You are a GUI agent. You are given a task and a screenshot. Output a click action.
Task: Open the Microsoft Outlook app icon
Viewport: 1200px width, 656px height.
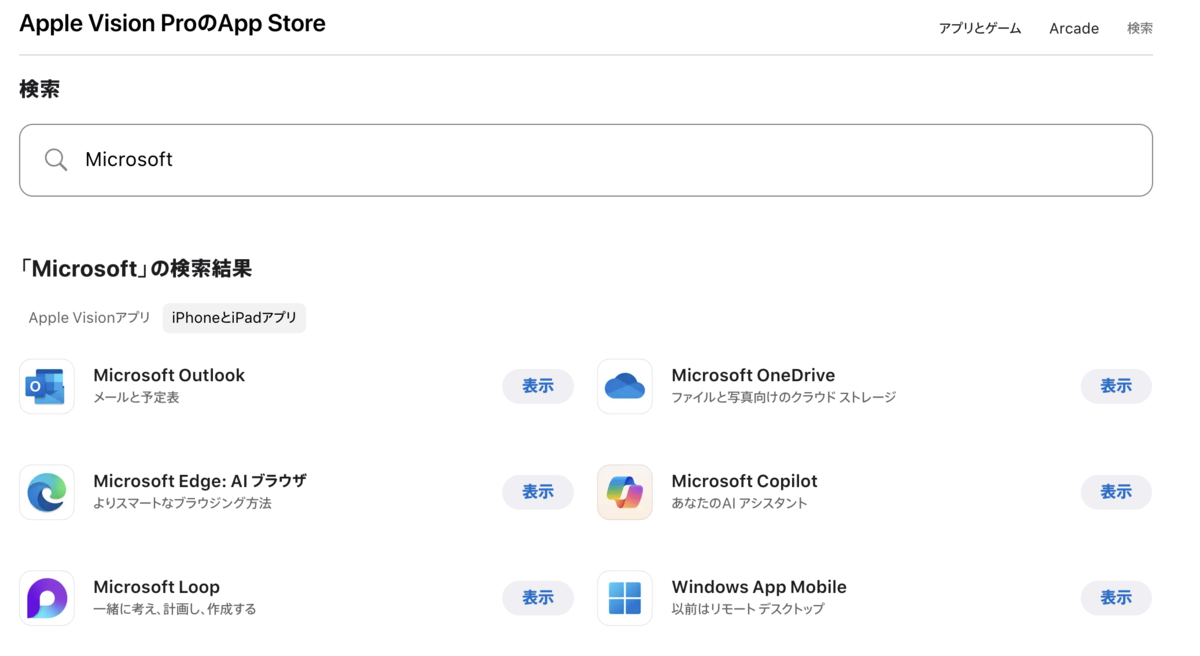click(x=47, y=386)
